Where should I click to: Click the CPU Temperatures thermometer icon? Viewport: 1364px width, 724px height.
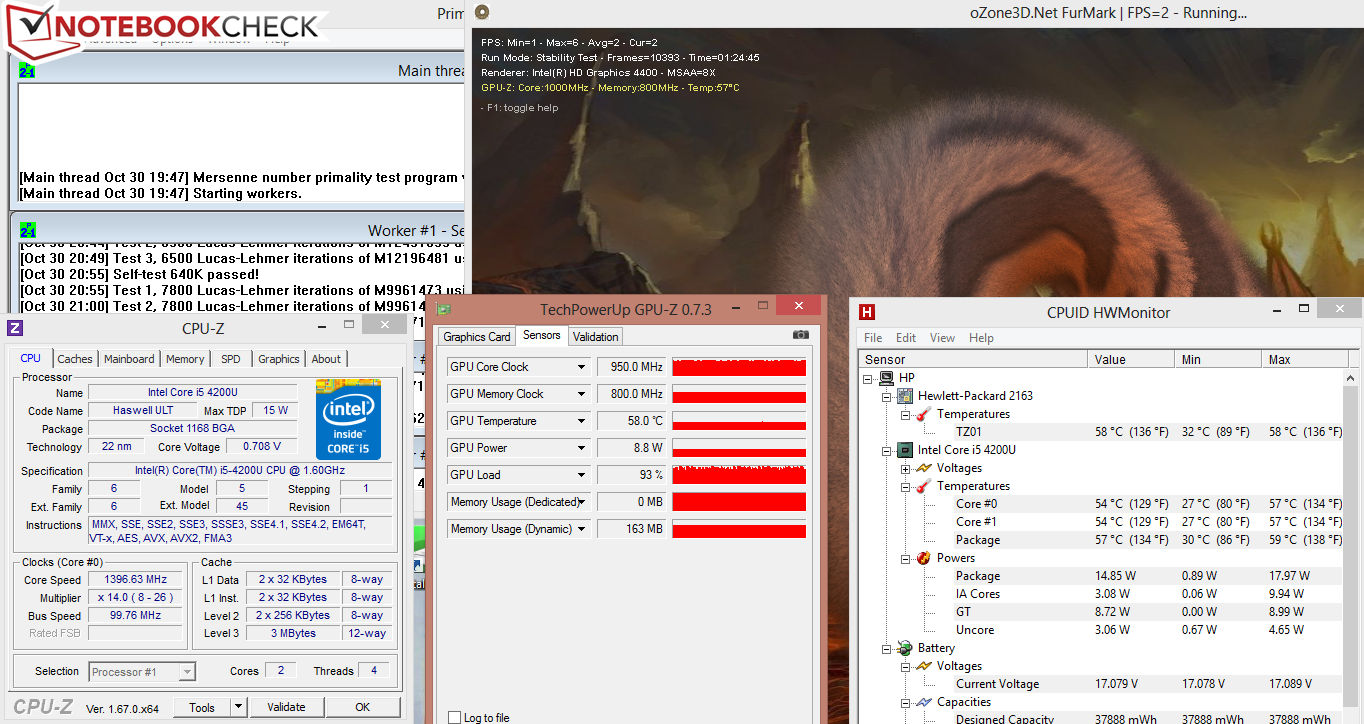point(924,486)
